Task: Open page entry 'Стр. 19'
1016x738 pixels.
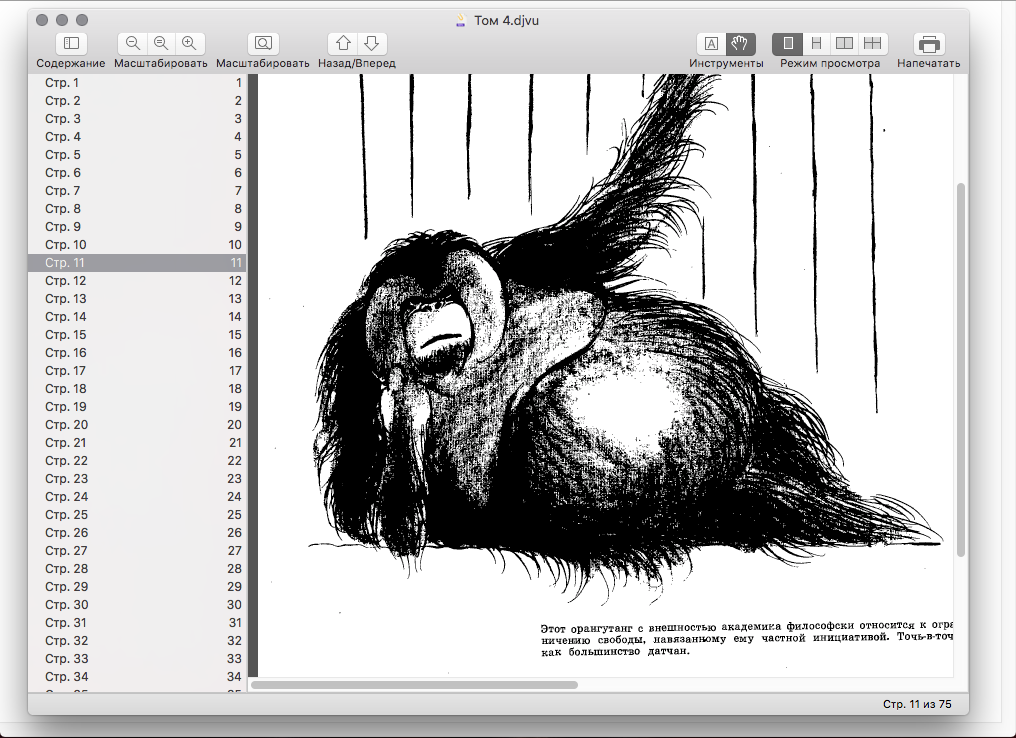Action: (137, 406)
